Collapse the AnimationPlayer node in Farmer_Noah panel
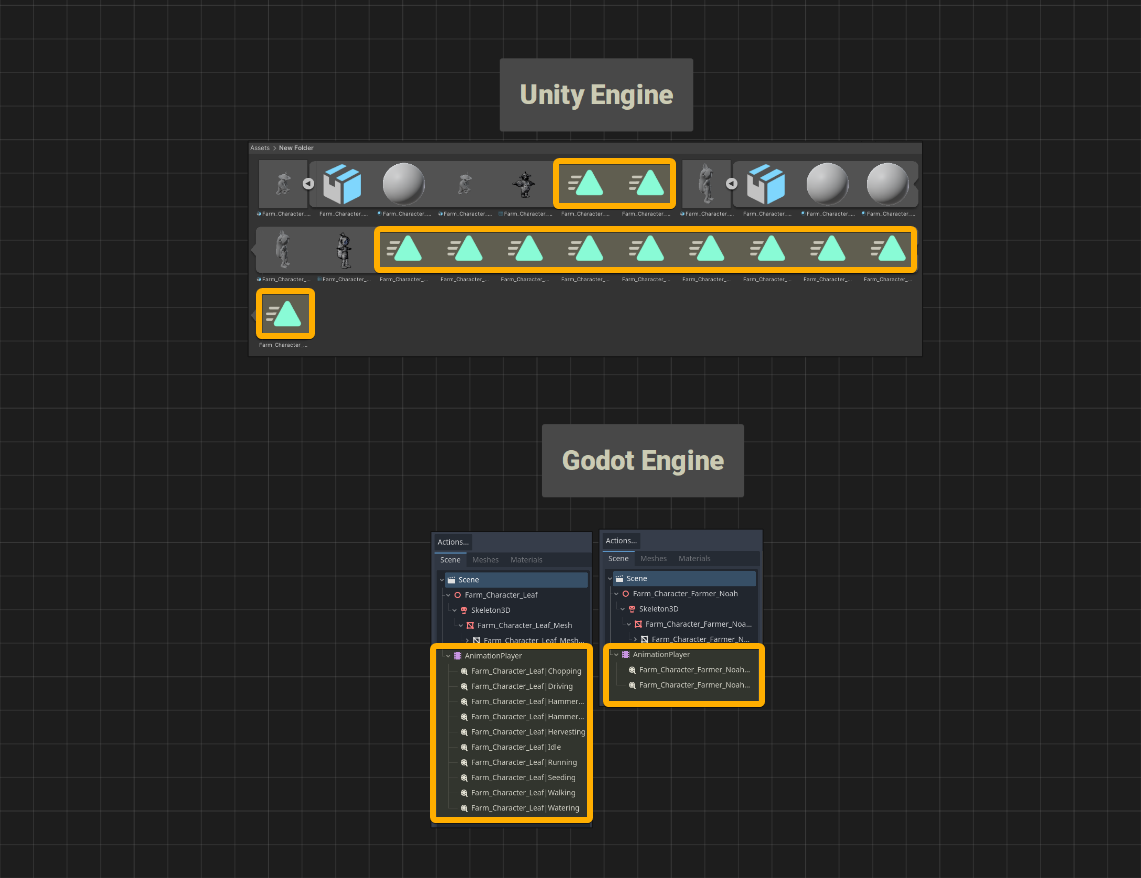The image size is (1141, 878). click(616, 655)
